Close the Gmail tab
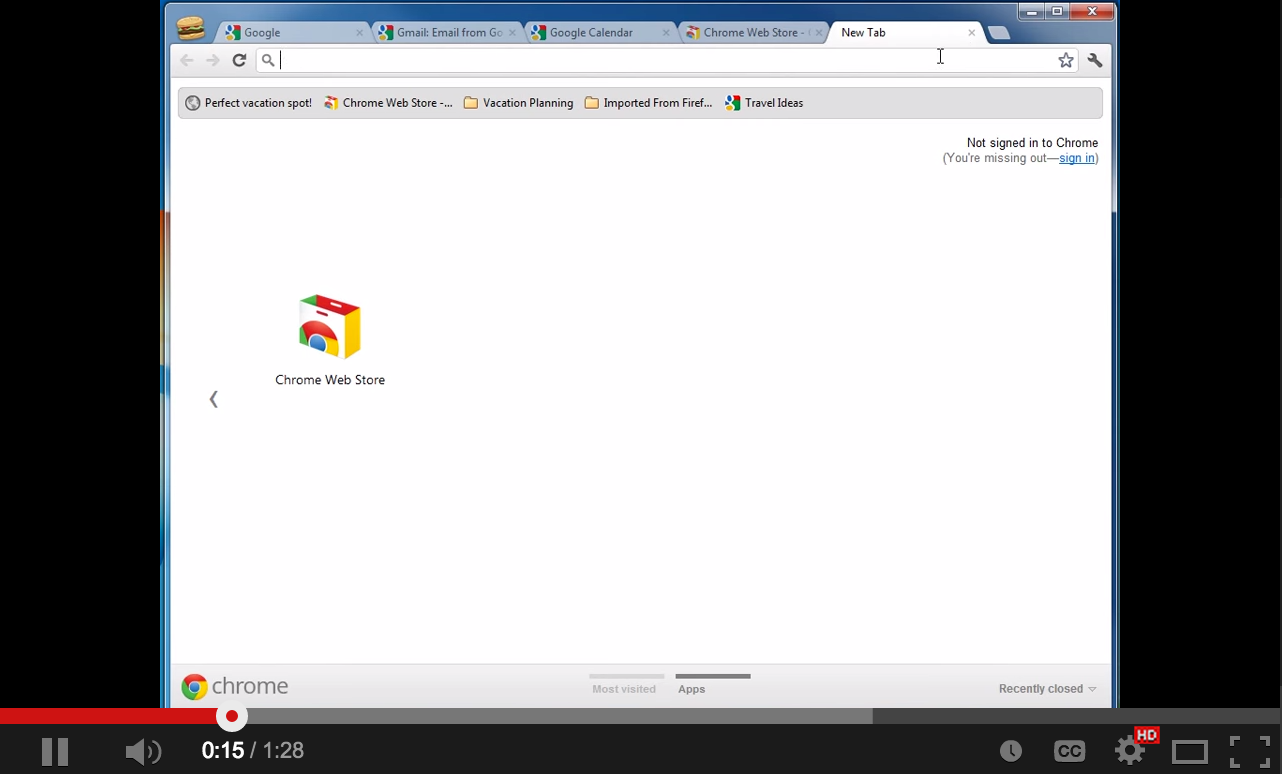 click(x=513, y=33)
